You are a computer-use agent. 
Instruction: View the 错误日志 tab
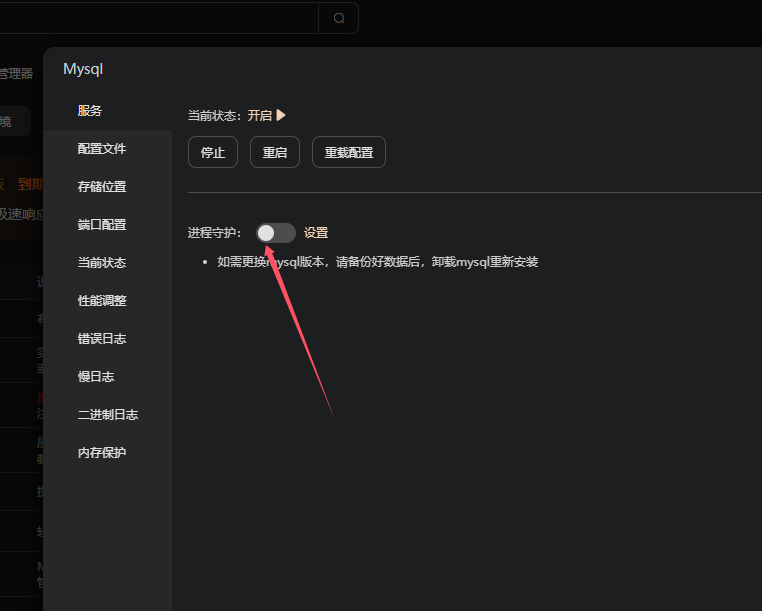107,338
